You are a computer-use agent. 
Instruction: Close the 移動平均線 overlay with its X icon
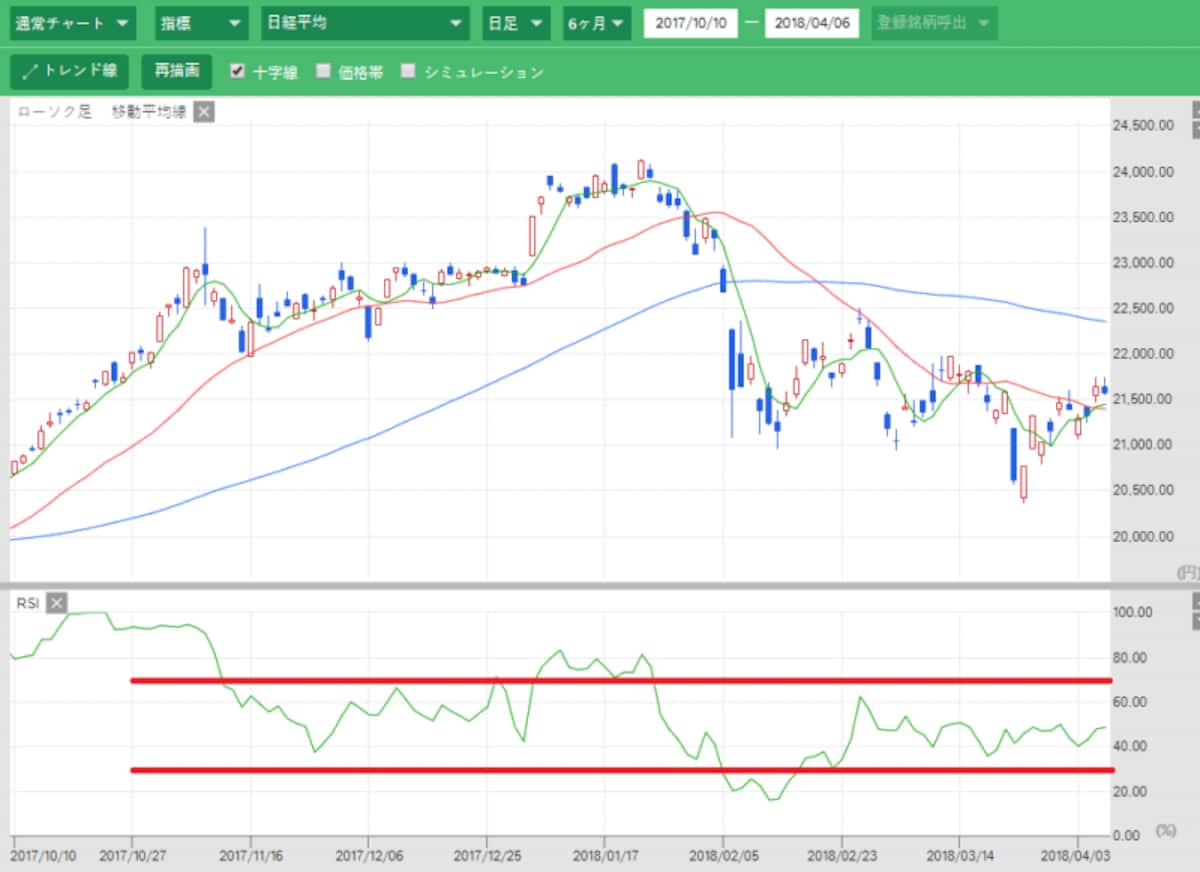(203, 112)
